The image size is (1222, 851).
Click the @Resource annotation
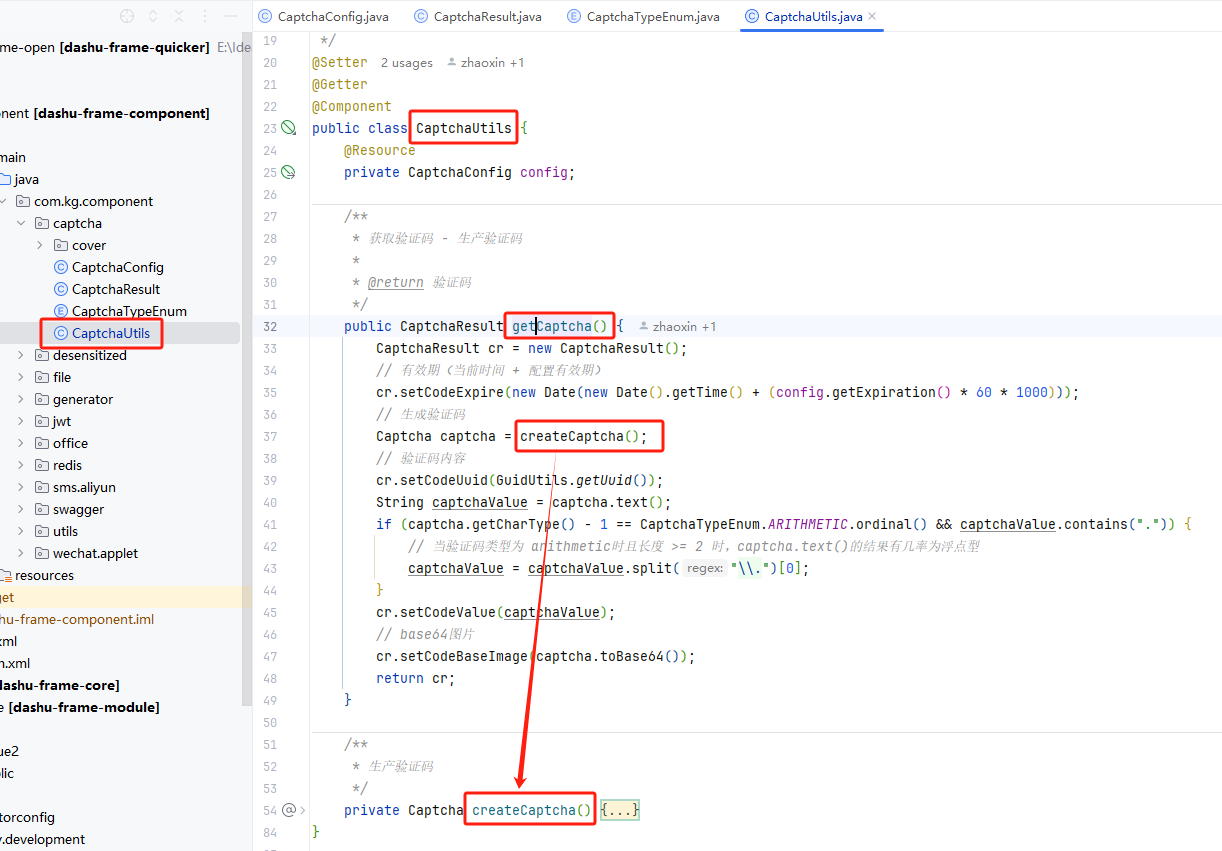coord(380,150)
